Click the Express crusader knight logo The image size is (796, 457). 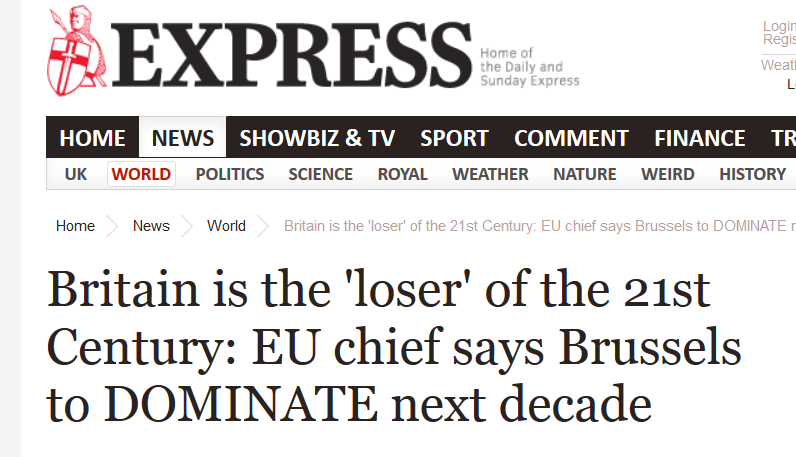coord(77,56)
